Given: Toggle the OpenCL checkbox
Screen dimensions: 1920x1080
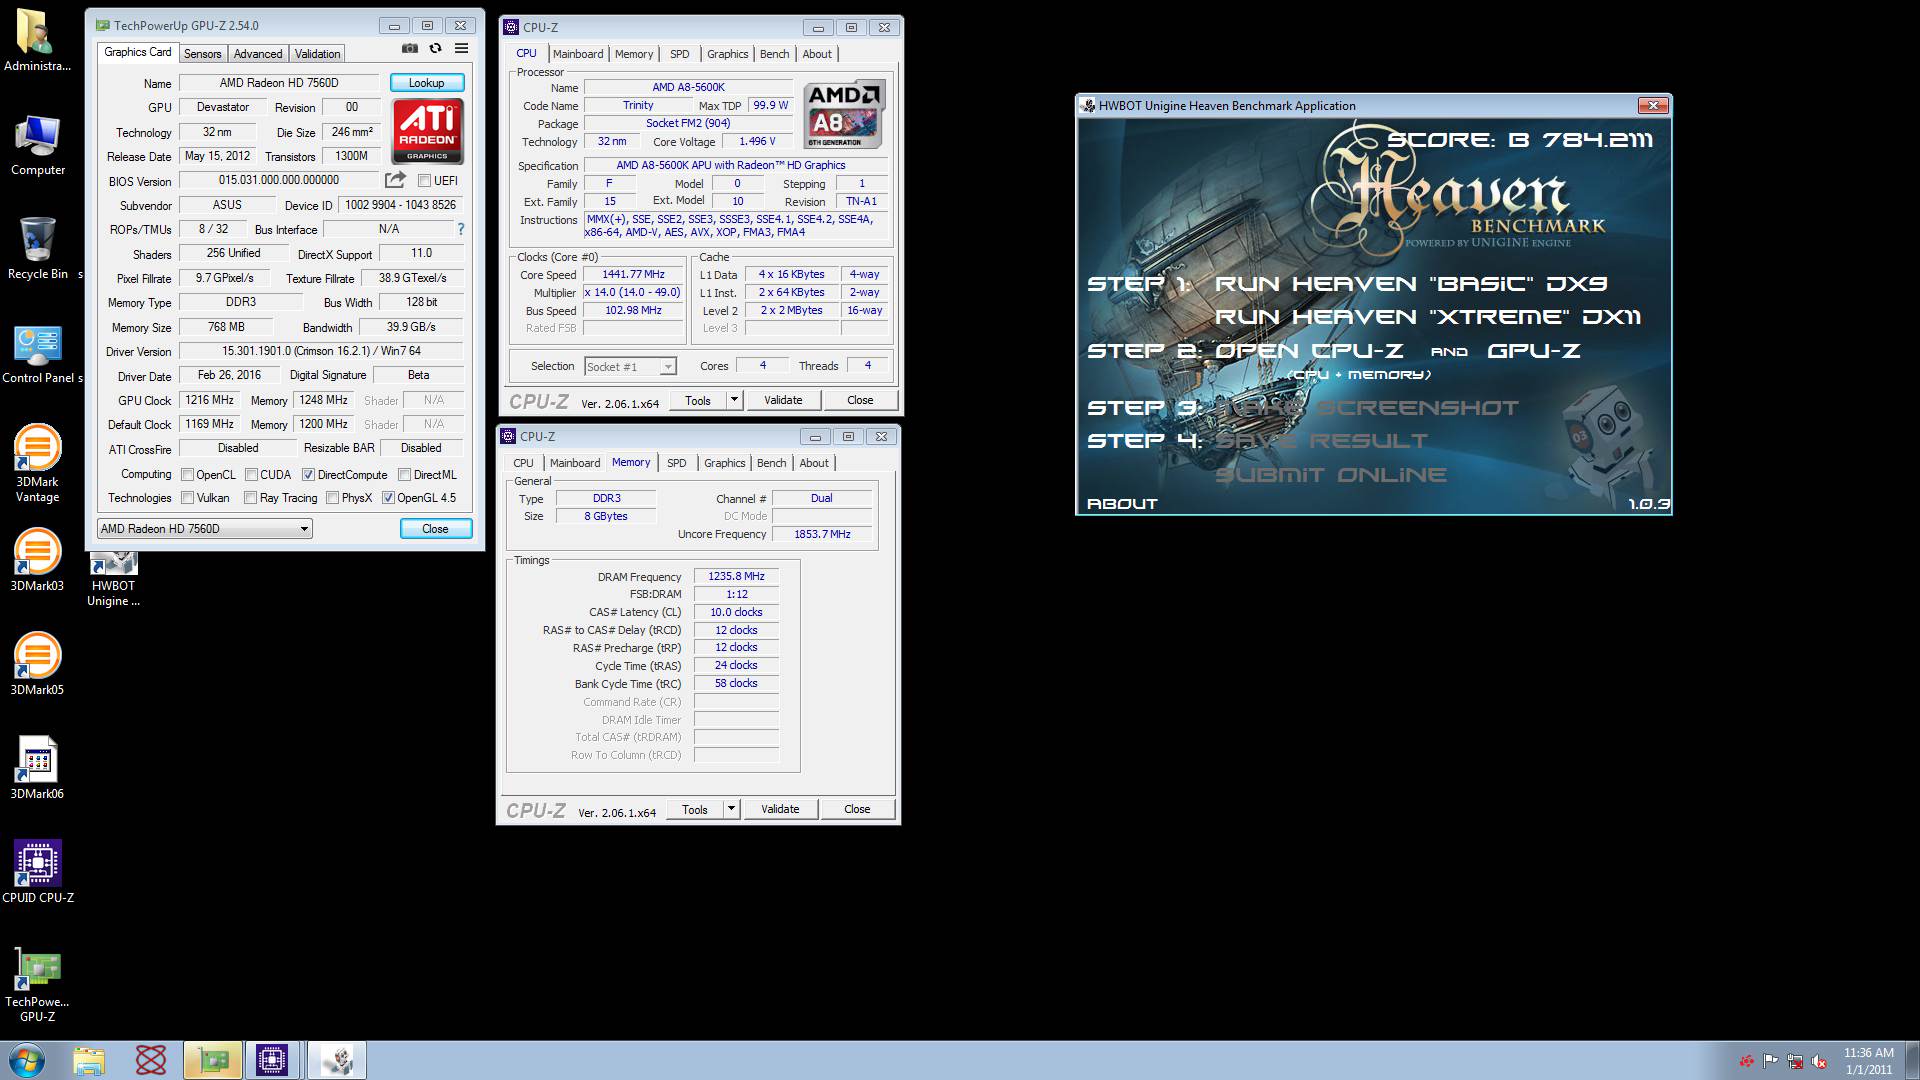Looking at the screenshot, I should point(187,475).
